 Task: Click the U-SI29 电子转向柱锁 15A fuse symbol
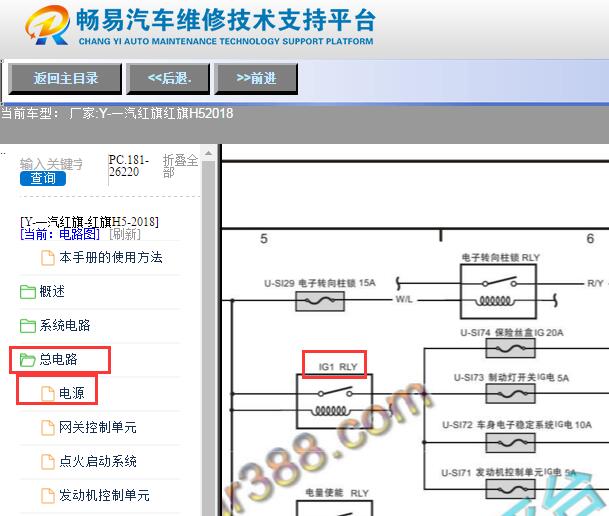pyautogui.click(x=320, y=301)
